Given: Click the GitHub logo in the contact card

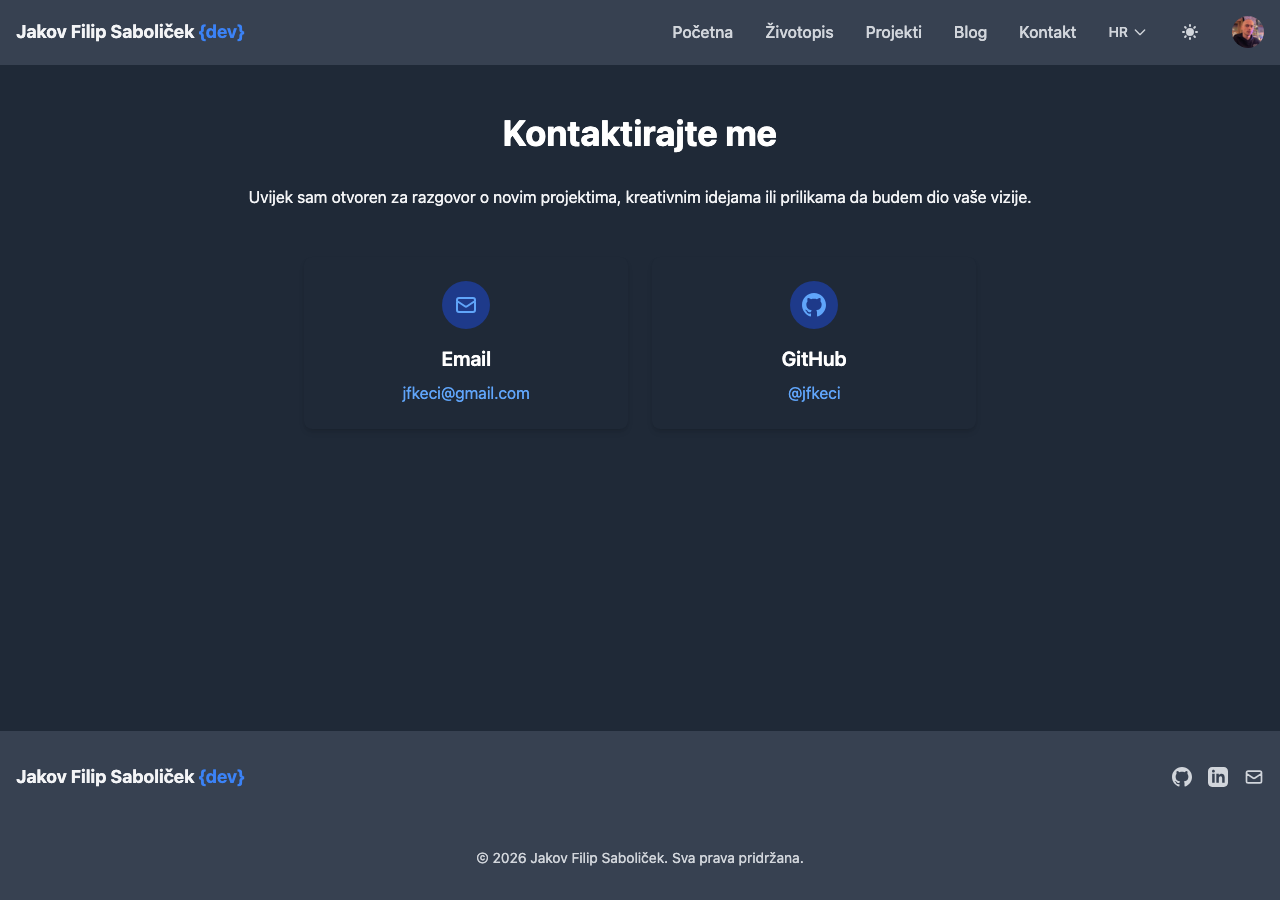Looking at the screenshot, I should point(813,305).
